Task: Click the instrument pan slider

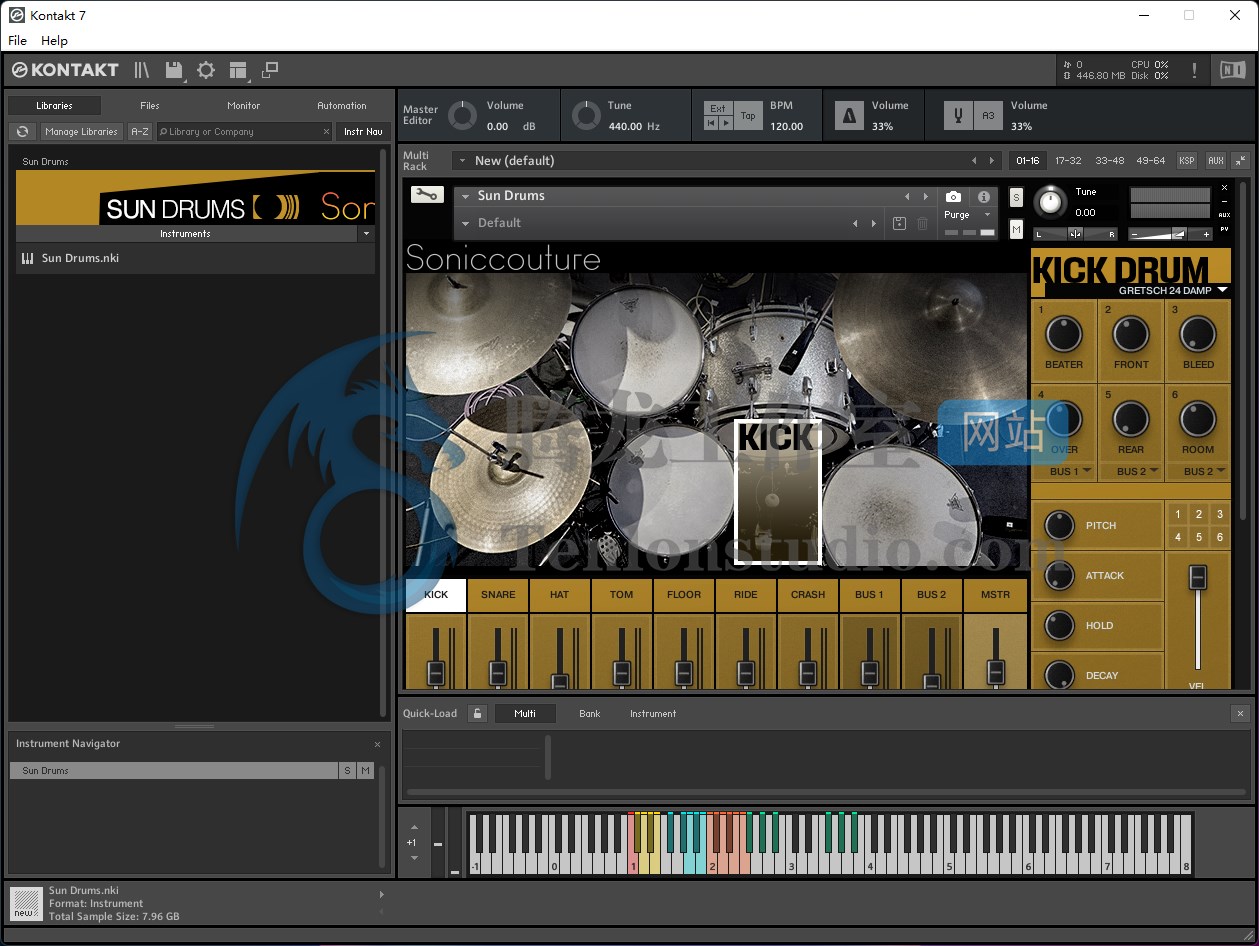Action: 1075,233
